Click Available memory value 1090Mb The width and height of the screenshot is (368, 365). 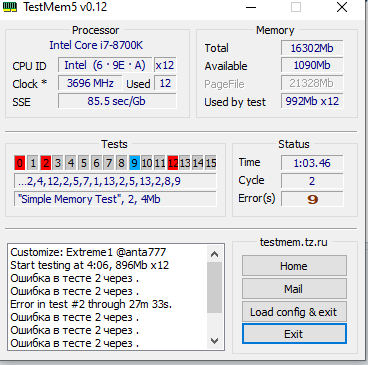(312, 65)
